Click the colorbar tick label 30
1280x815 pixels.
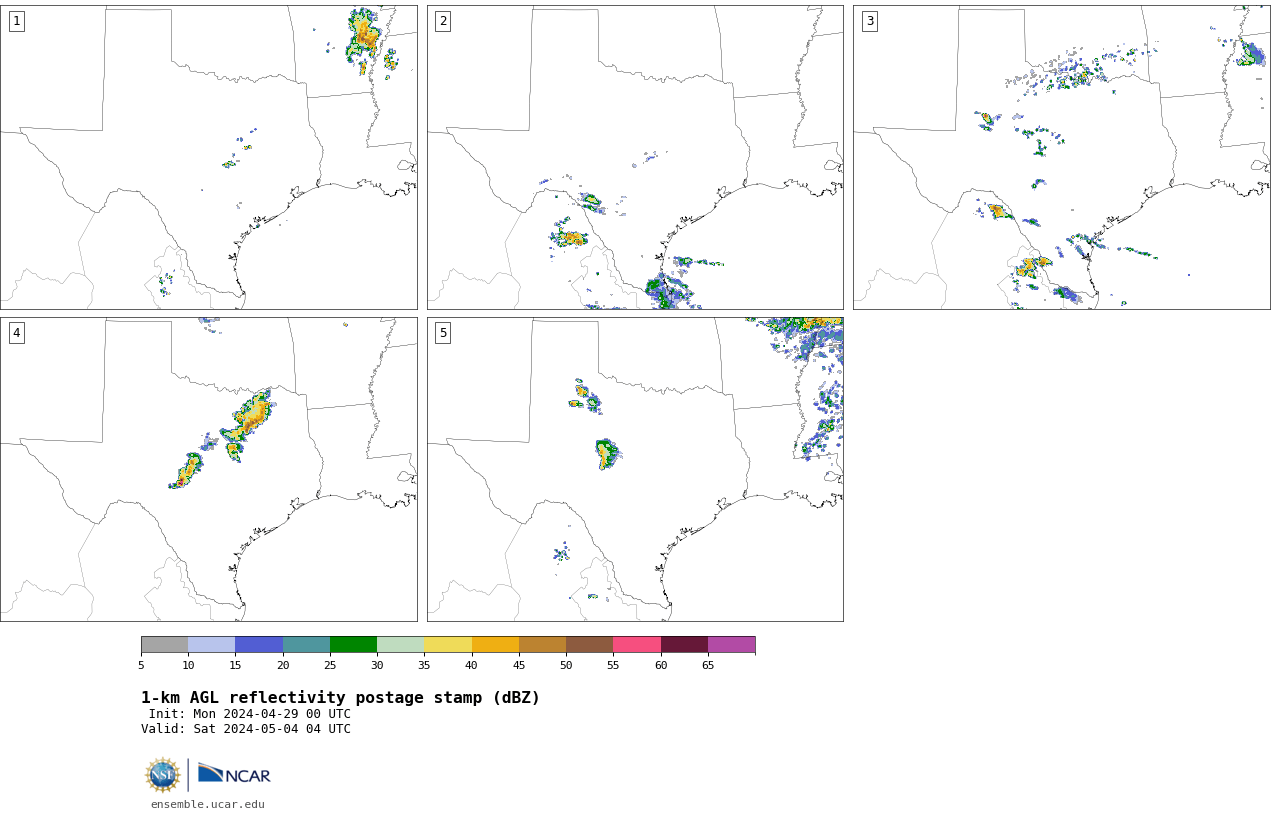[377, 665]
